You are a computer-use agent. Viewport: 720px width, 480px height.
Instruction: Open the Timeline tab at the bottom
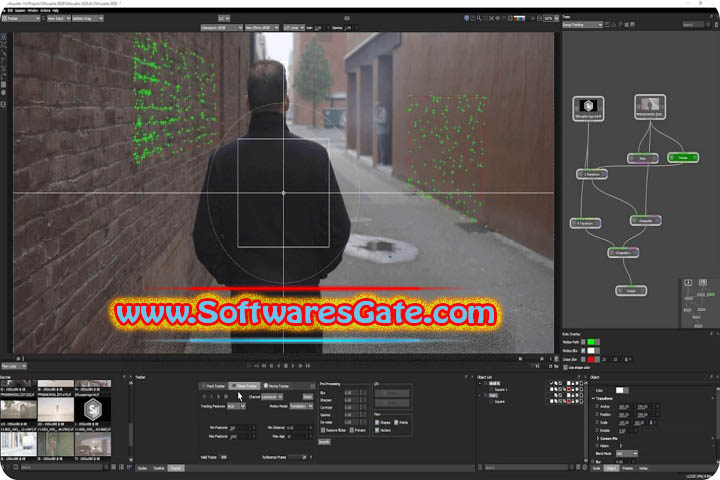159,468
